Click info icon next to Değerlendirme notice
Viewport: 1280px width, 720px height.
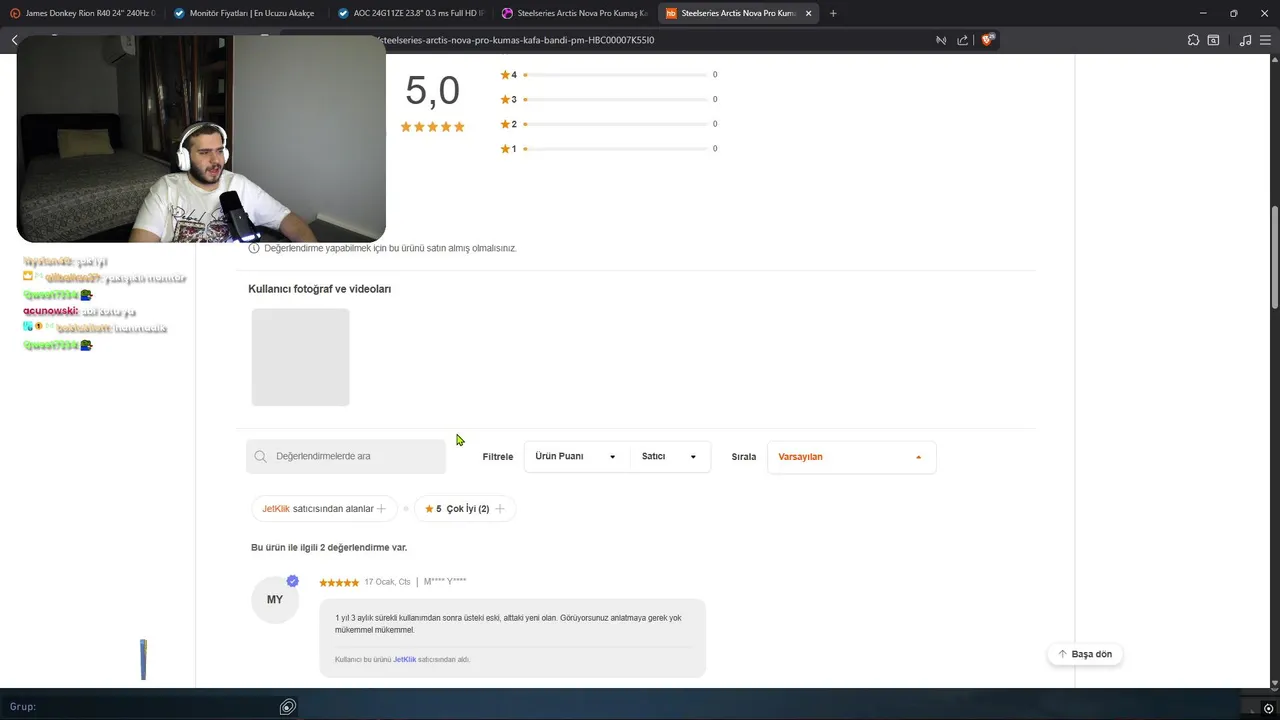point(254,248)
